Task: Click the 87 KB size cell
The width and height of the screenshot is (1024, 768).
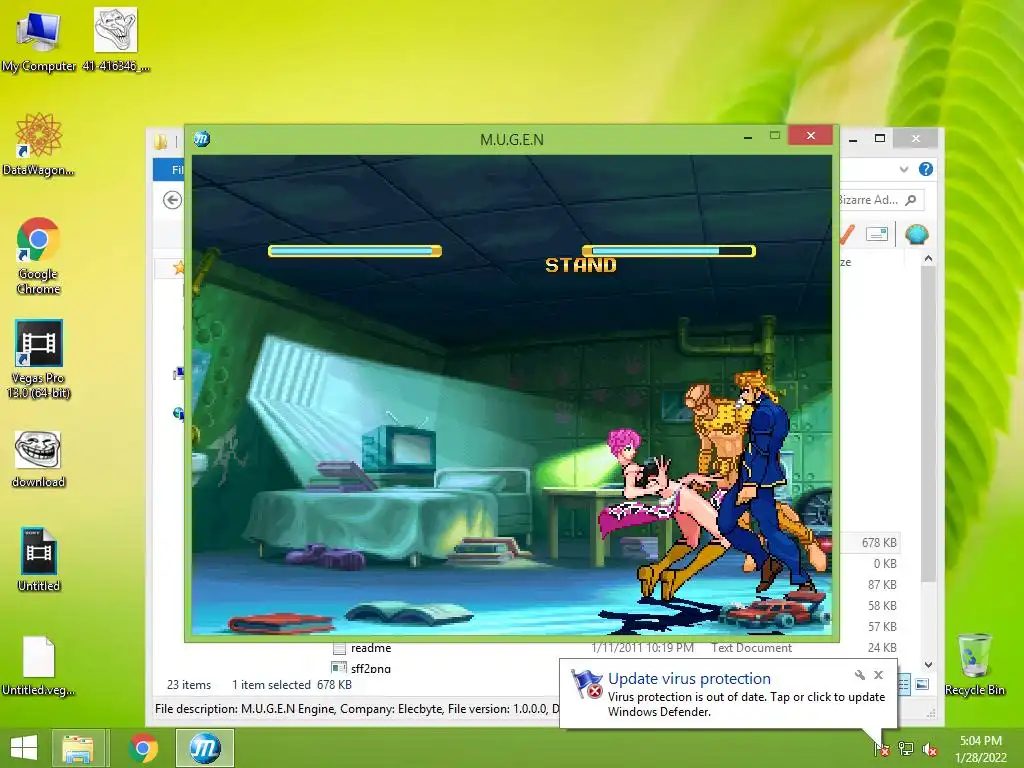Action: [882, 584]
